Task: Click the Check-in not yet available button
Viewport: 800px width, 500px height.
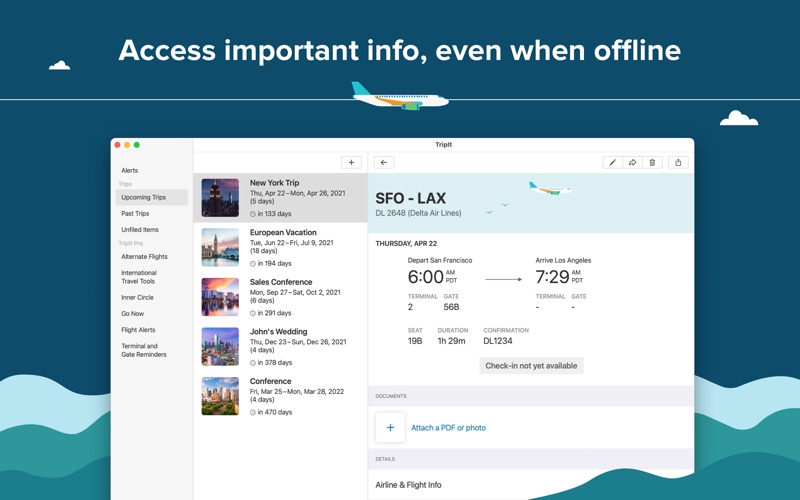Action: pos(531,366)
